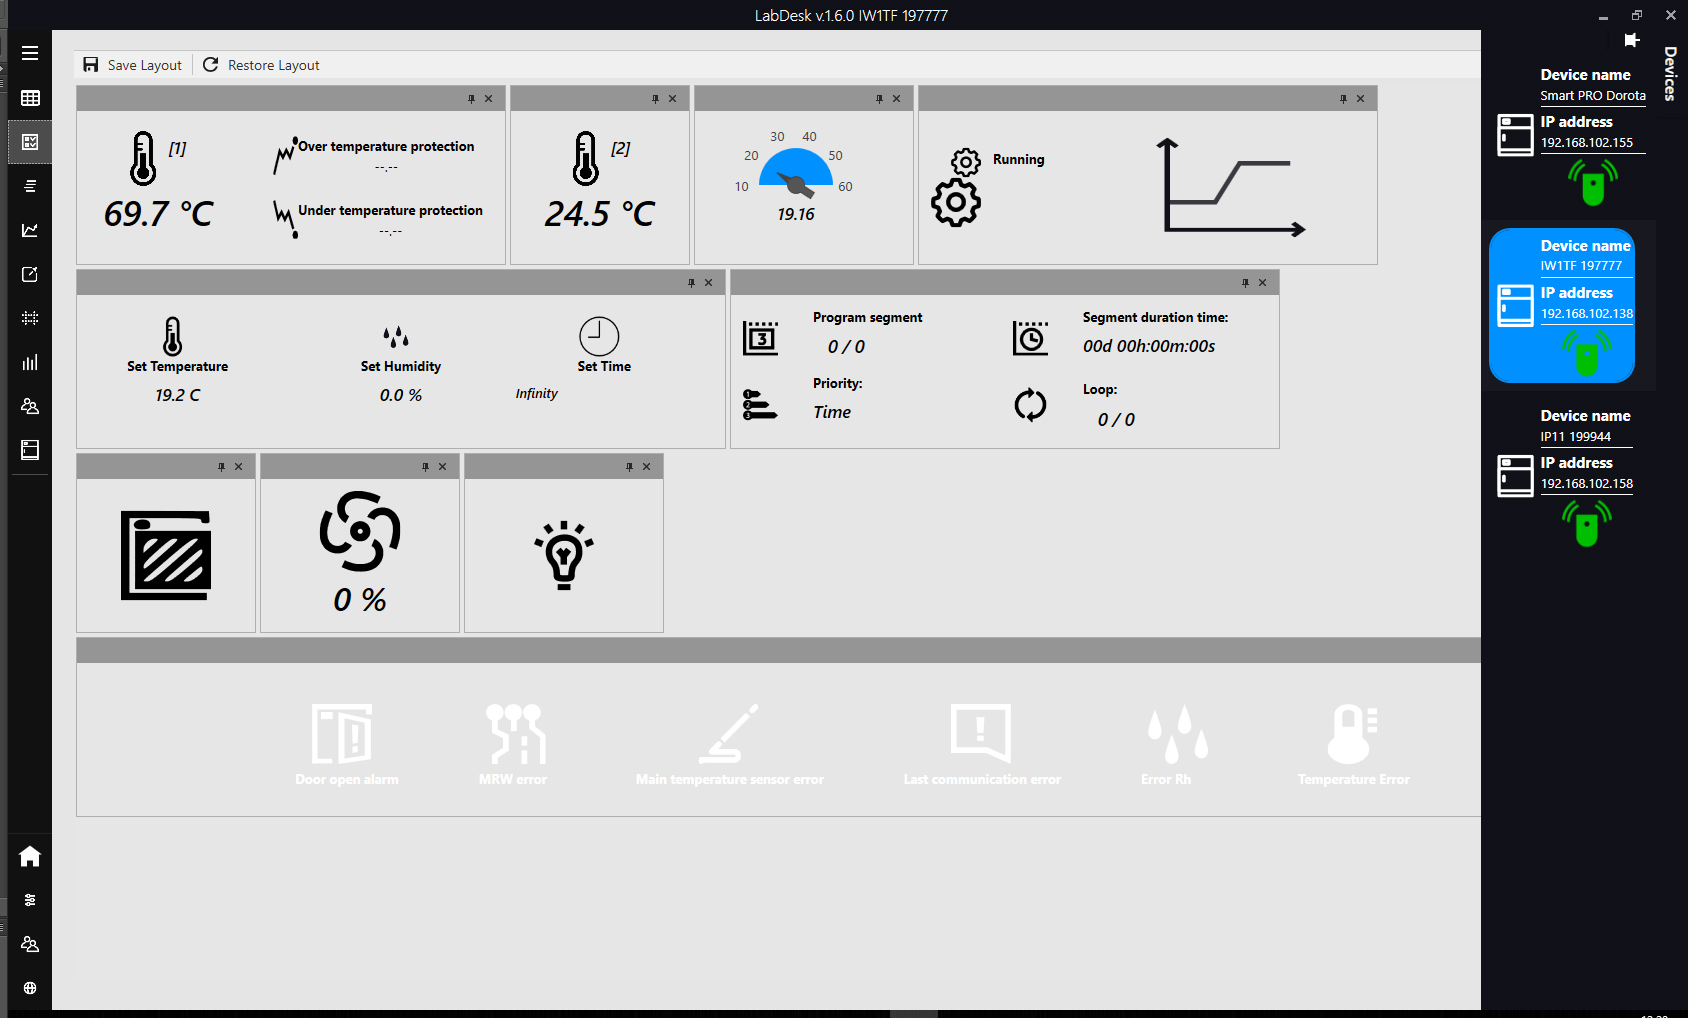This screenshot has width=1688, height=1018.
Task: Open the line chart icon in sidebar
Action: click(30, 230)
